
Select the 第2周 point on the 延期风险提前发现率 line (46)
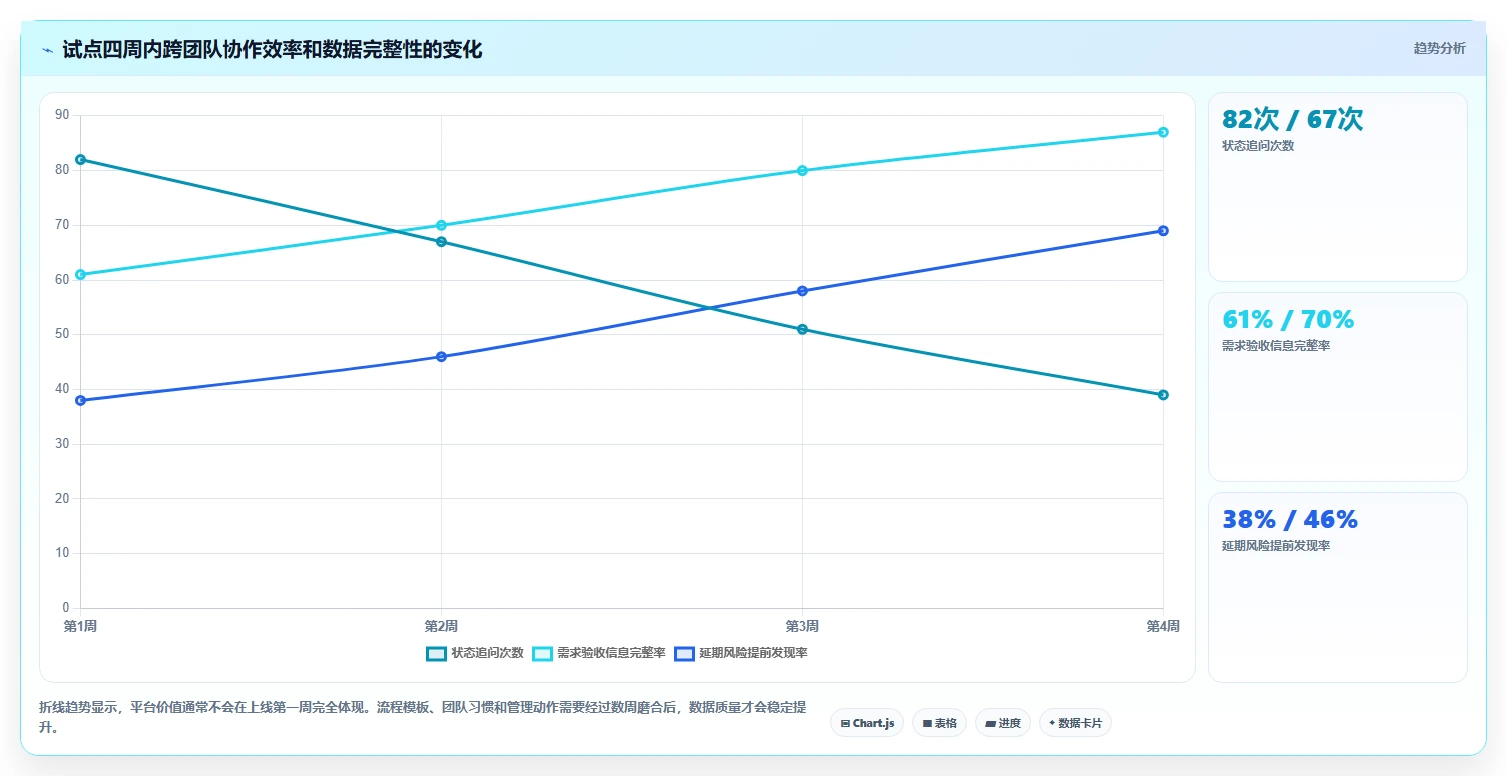pos(441,357)
